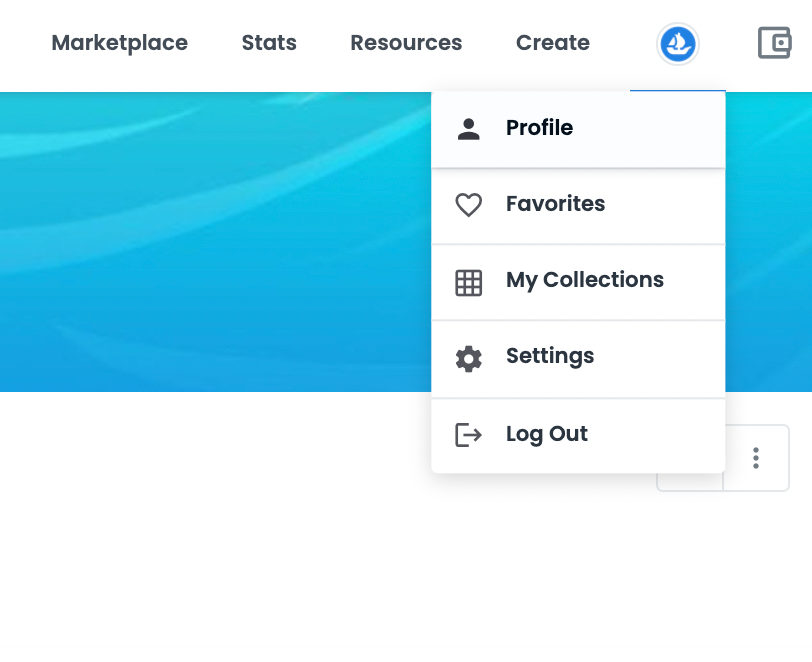This screenshot has width=812, height=662.
Task: Go to Create in the navigation bar
Action: [553, 43]
